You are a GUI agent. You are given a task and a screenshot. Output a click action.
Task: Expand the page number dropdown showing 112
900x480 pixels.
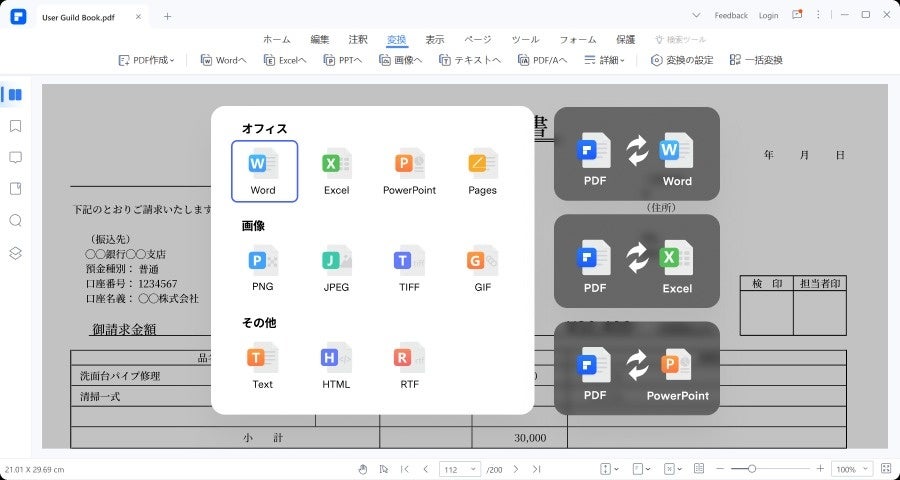(460, 469)
